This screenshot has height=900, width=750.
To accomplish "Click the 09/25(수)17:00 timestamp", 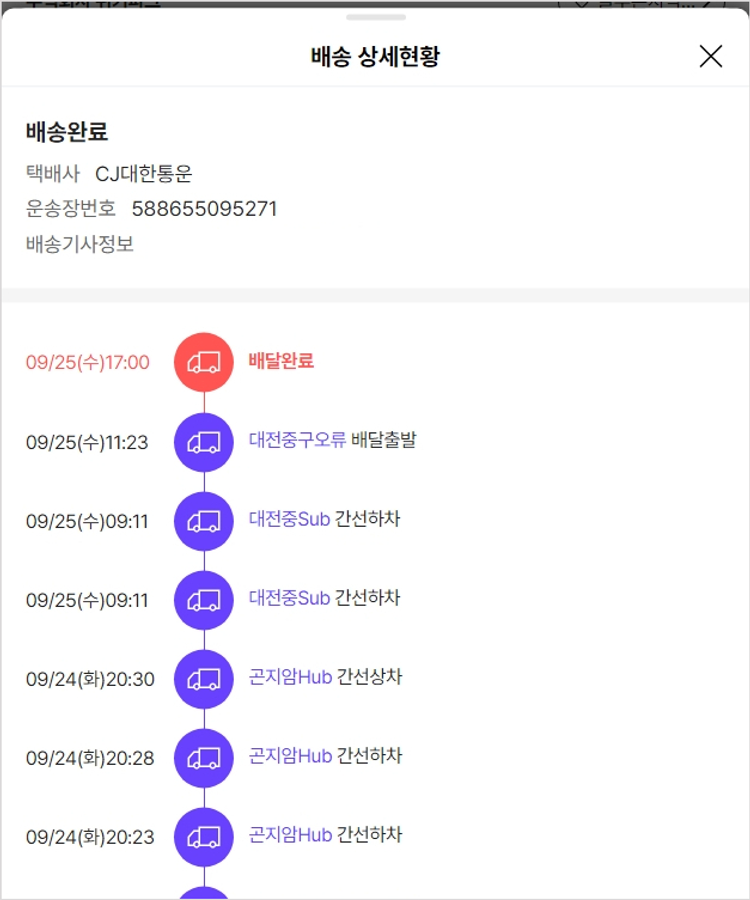I will (x=88, y=363).
